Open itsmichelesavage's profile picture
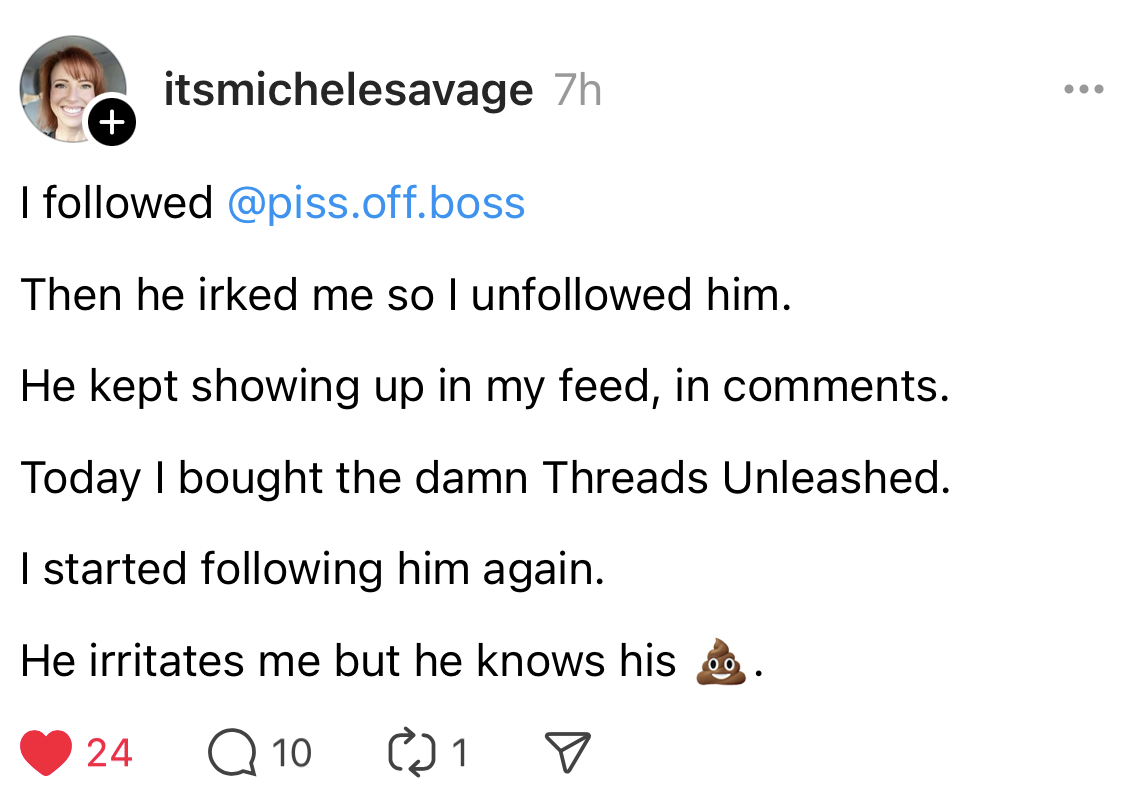 70,86
